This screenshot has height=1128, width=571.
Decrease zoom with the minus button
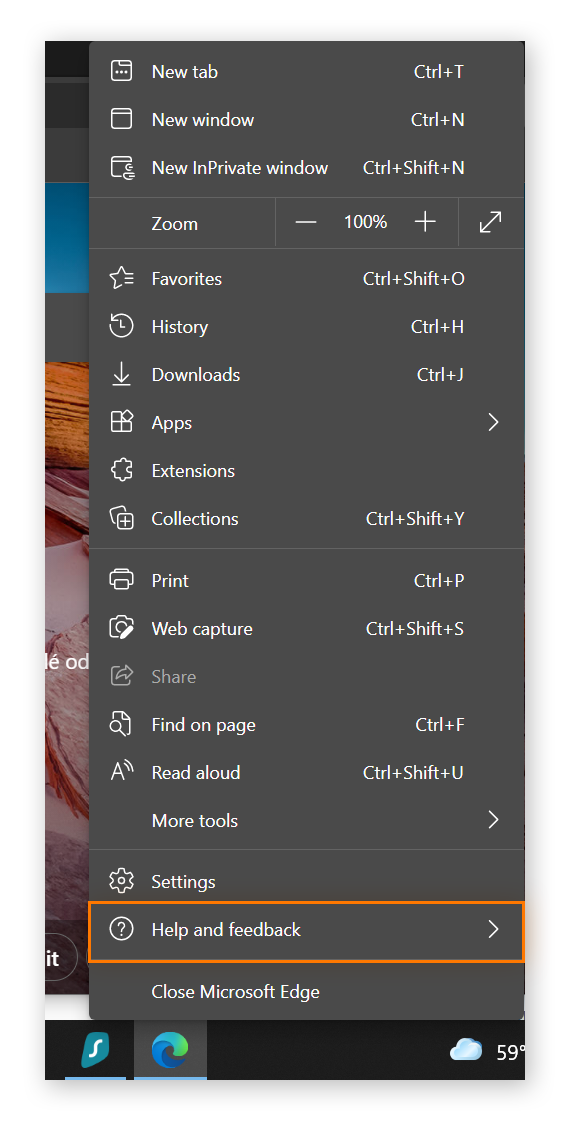[306, 222]
